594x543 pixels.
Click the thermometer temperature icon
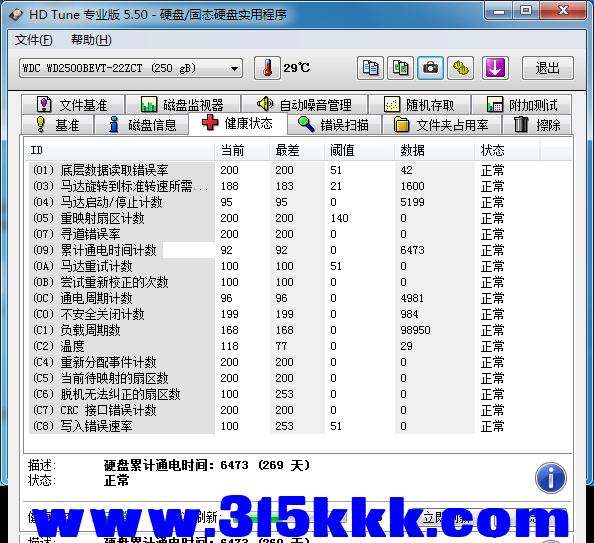[x=267, y=68]
